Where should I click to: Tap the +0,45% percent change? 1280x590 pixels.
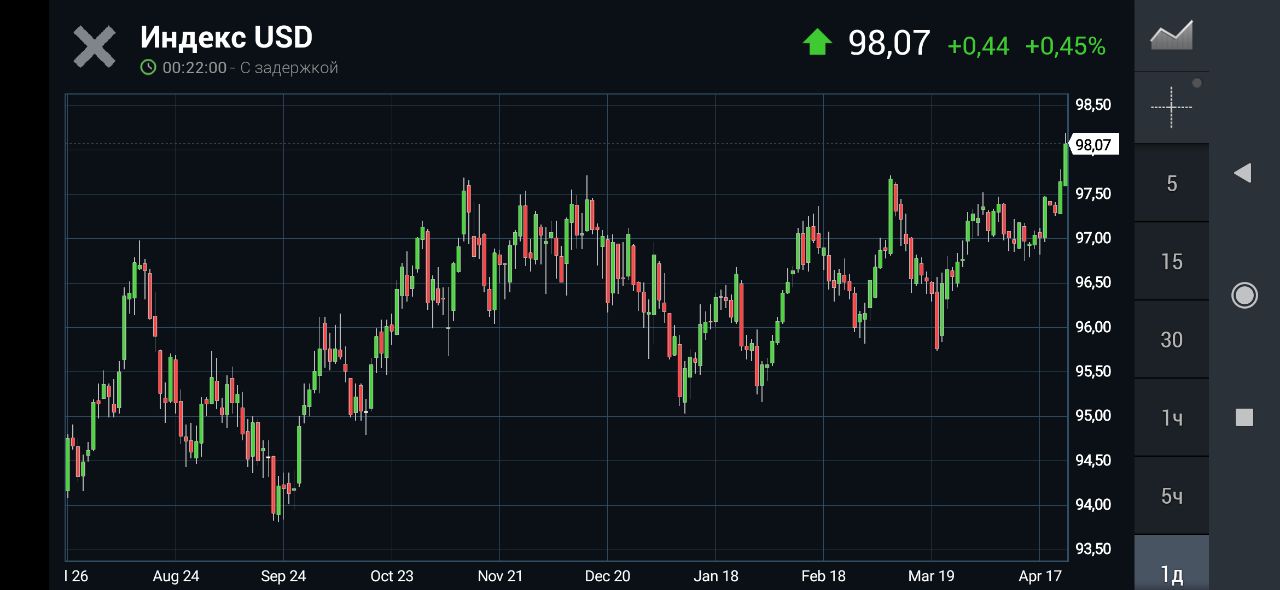pyautogui.click(x=1065, y=46)
